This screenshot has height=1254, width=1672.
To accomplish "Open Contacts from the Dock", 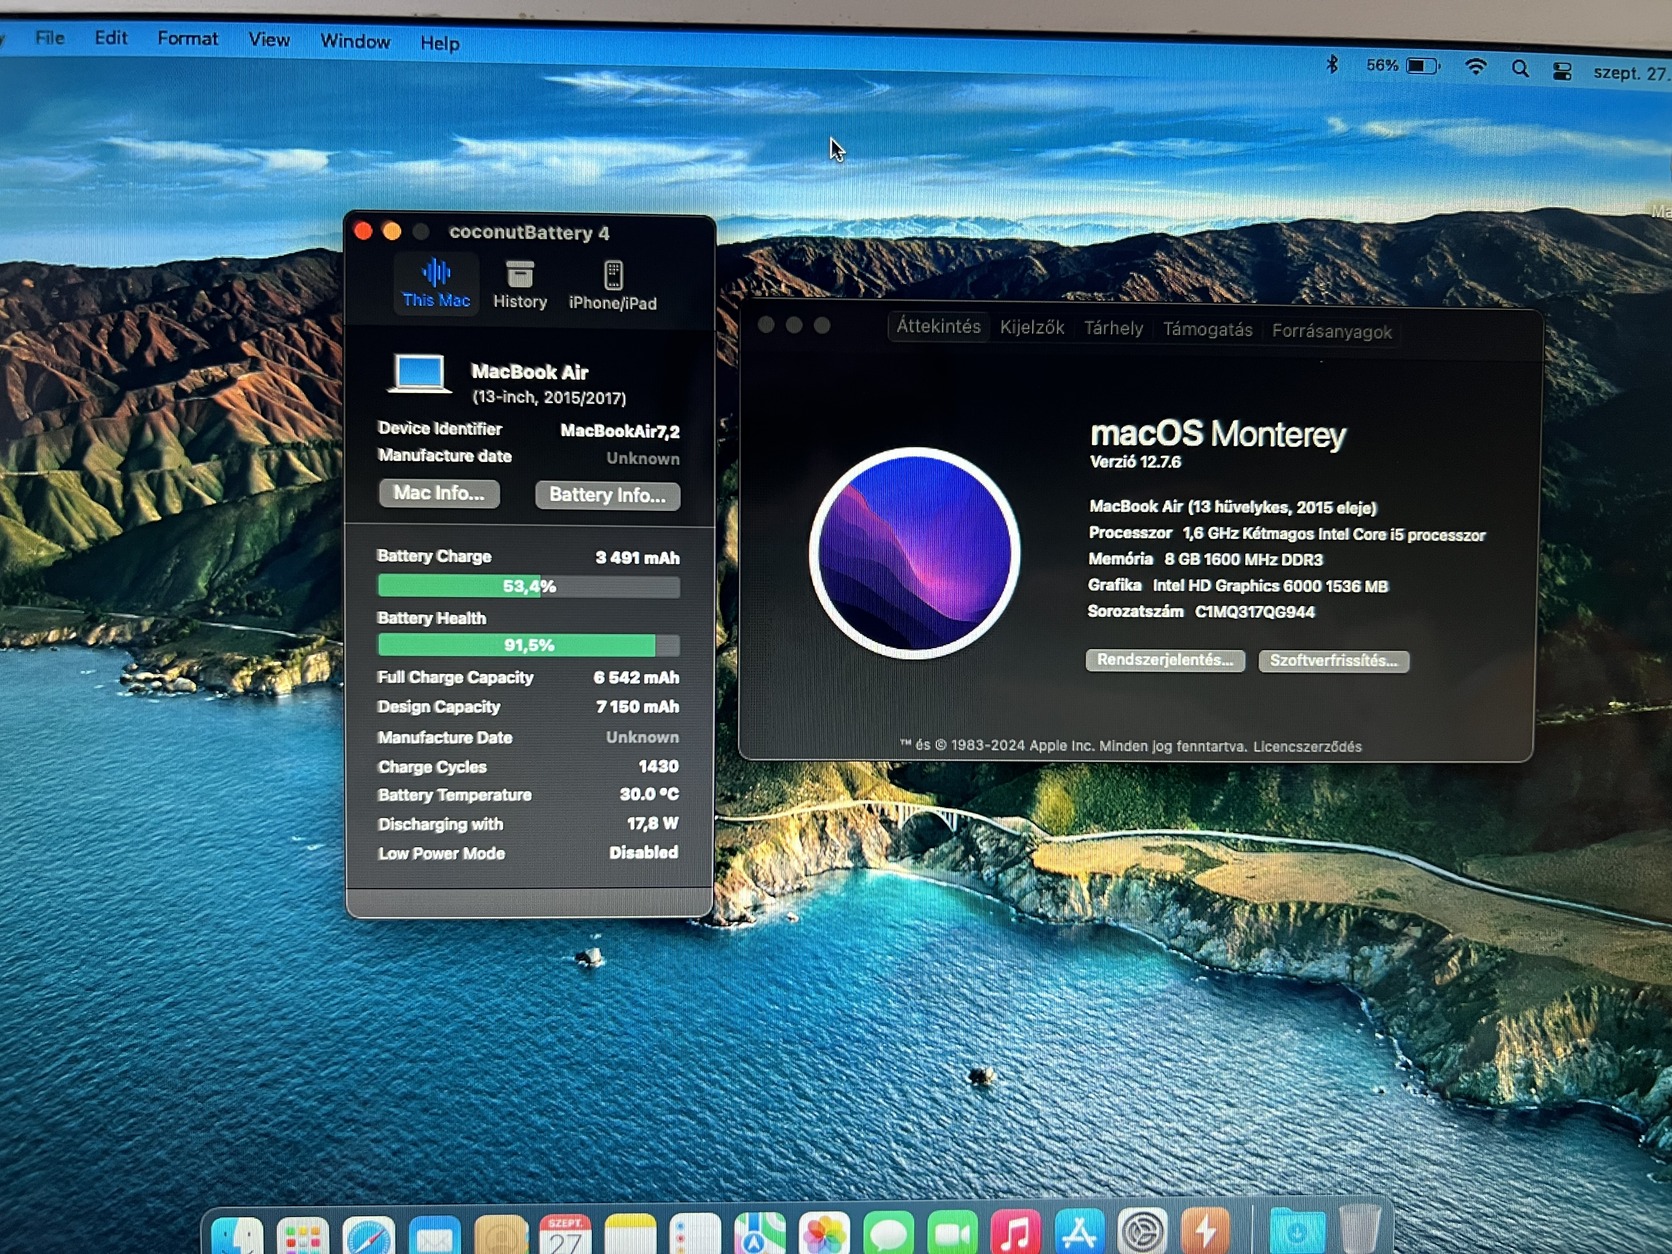I will pos(500,1236).
